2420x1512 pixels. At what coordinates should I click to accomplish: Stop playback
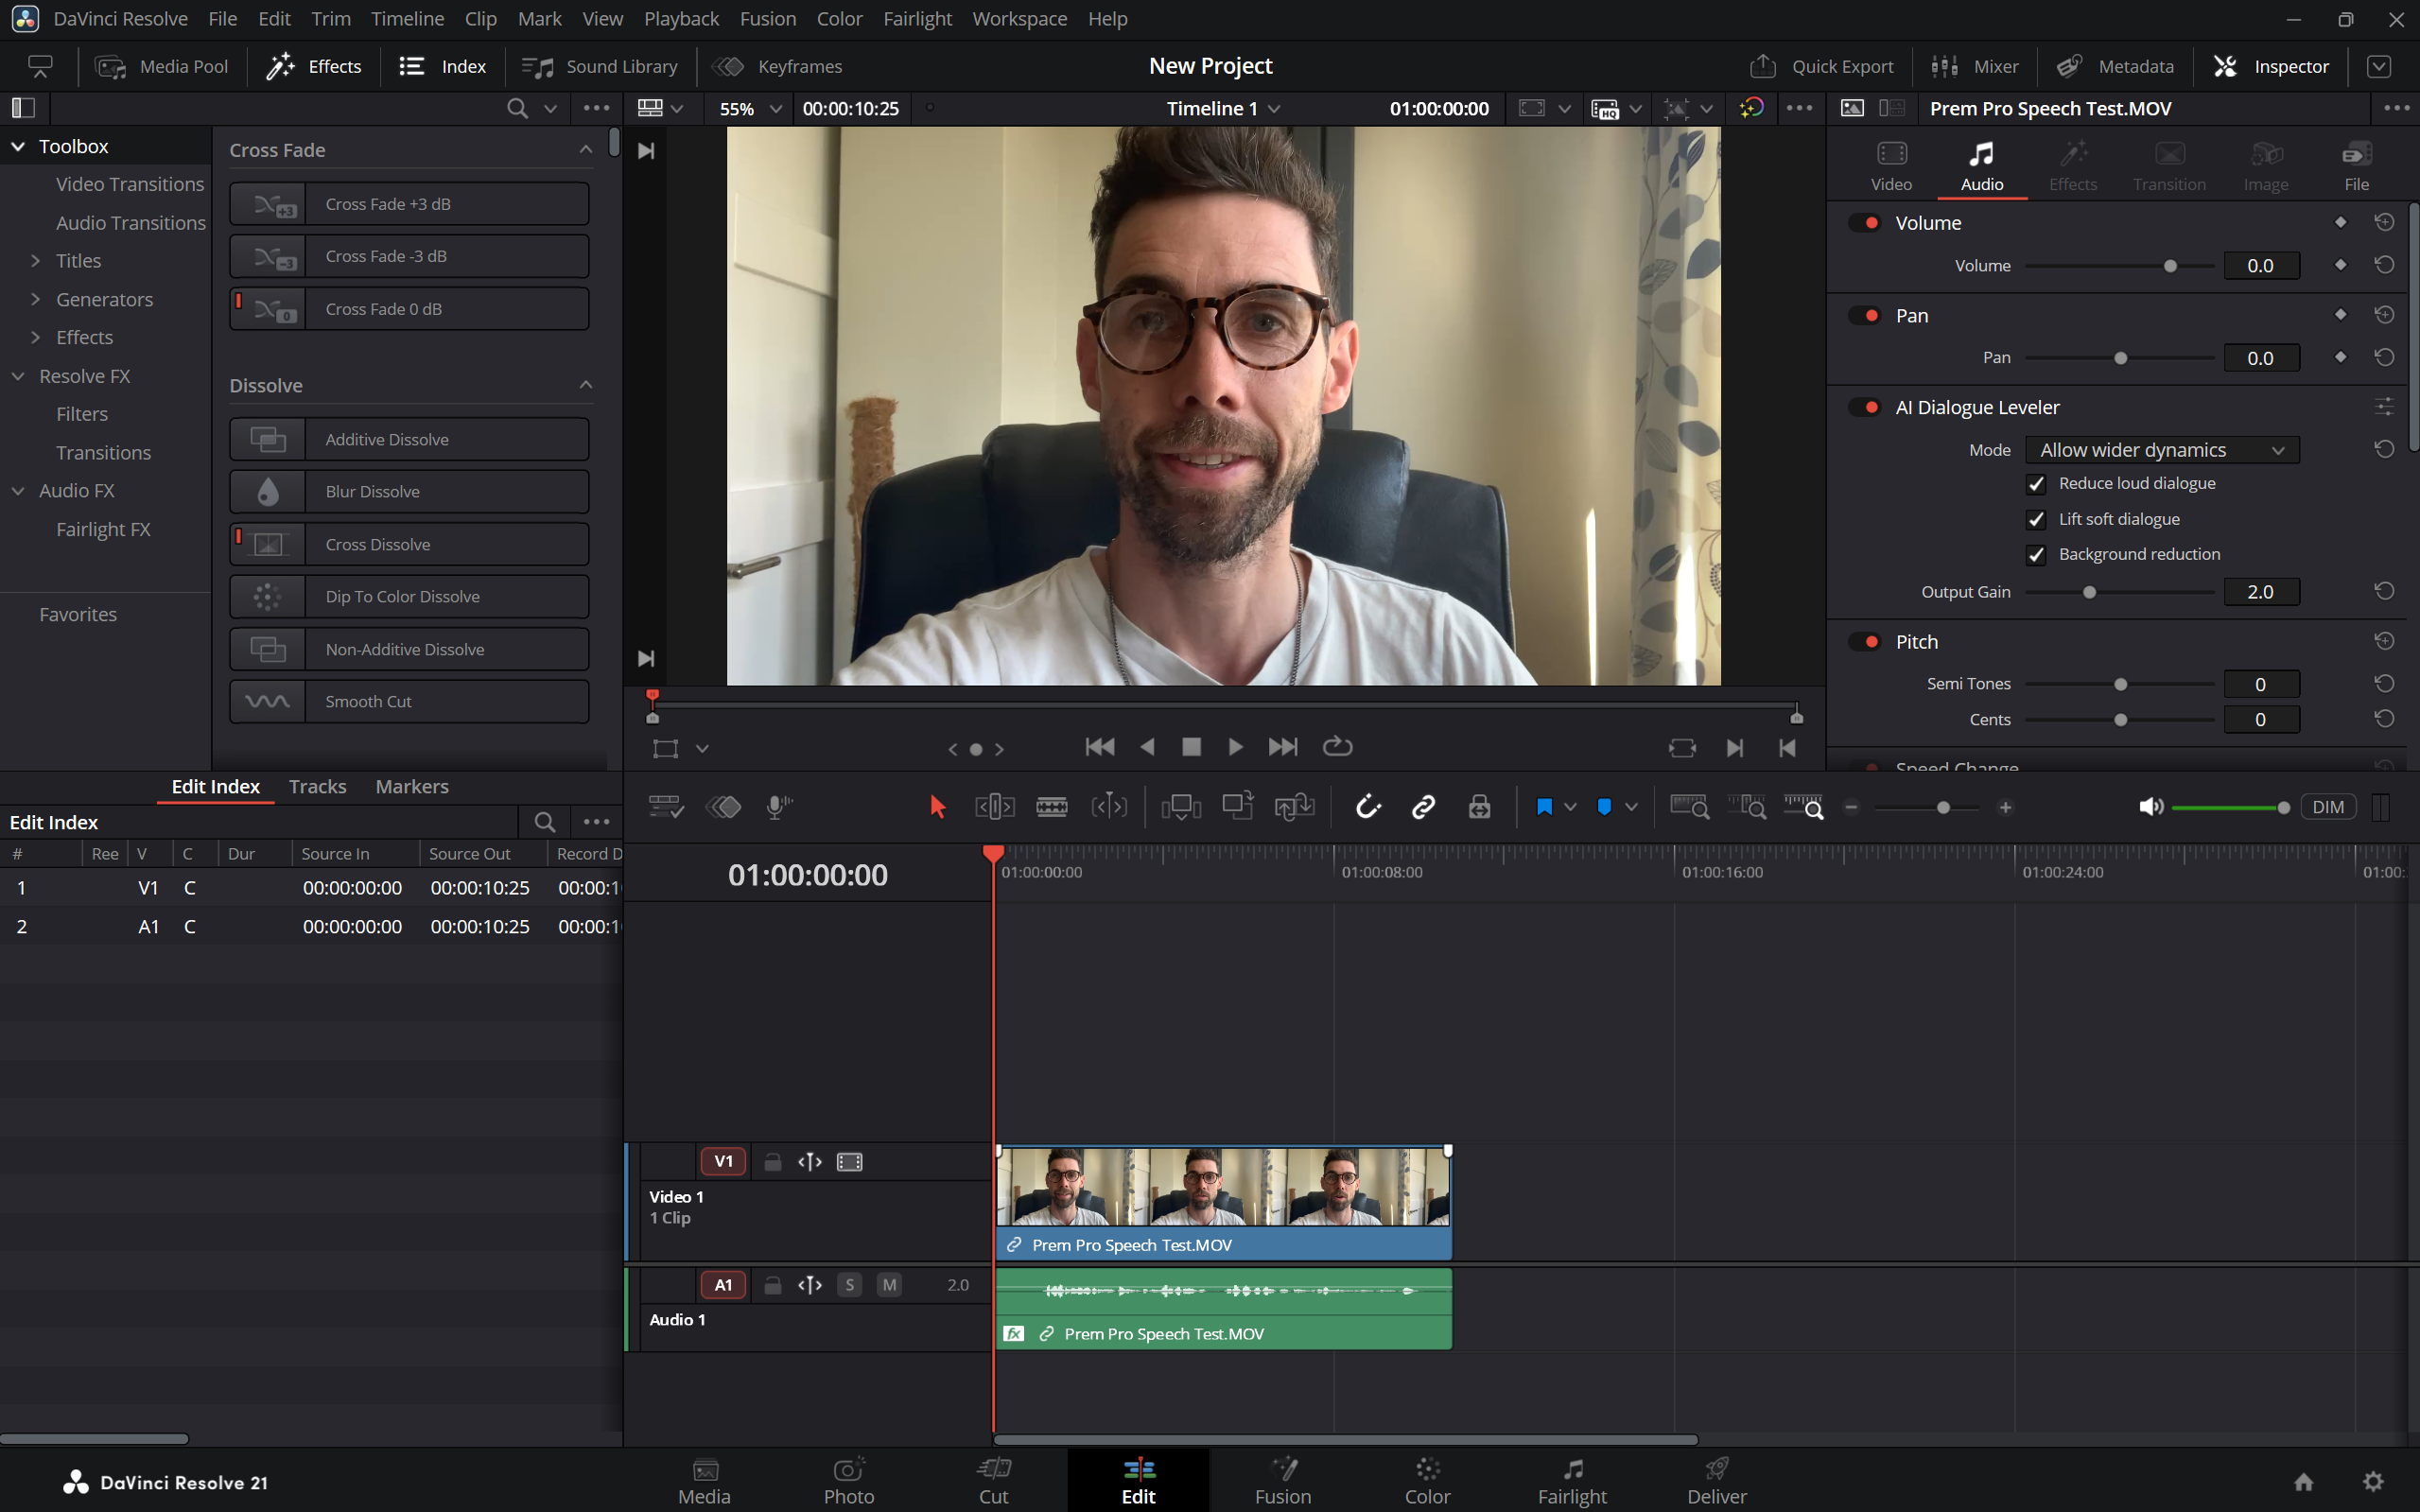coord(1191,747)
